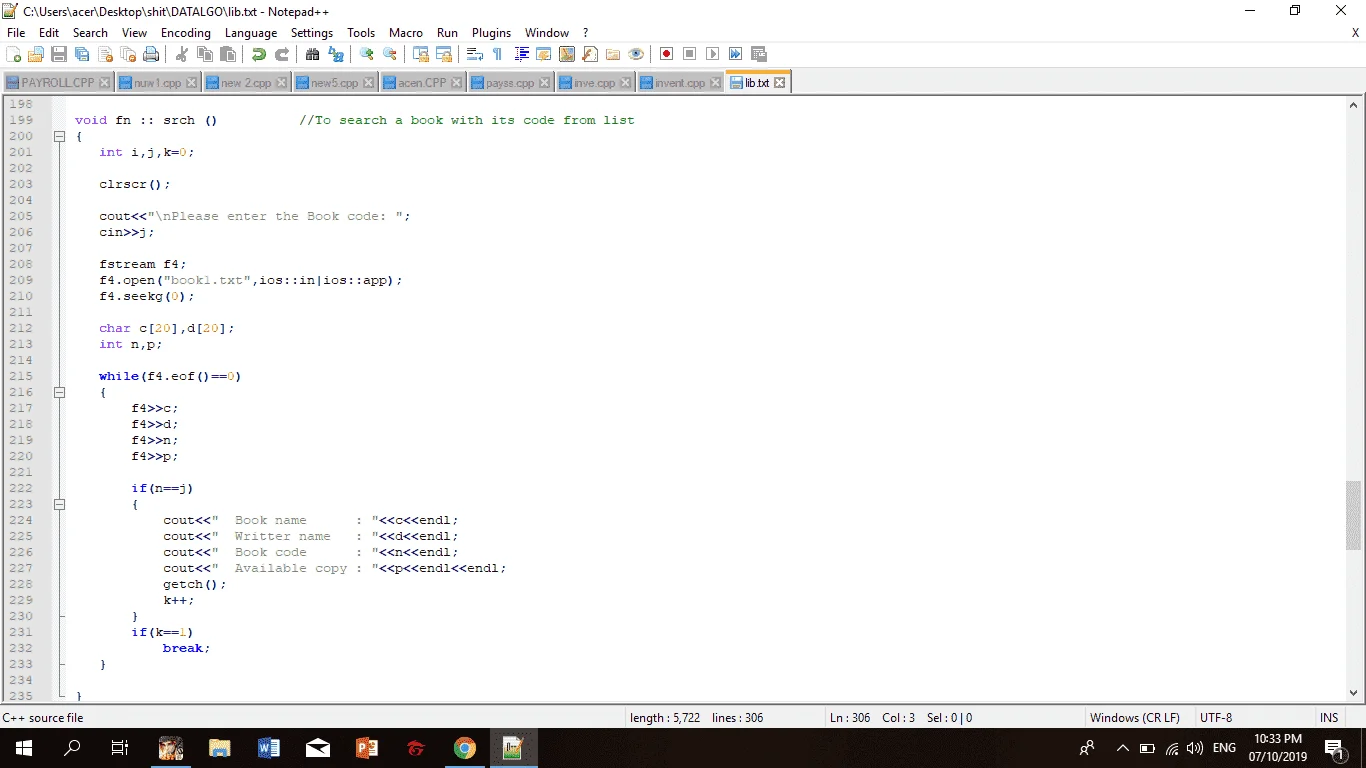Zoom in using the toolbar magnifier
The width and height of the screenshot is (1366, 768).
(367, 54)
